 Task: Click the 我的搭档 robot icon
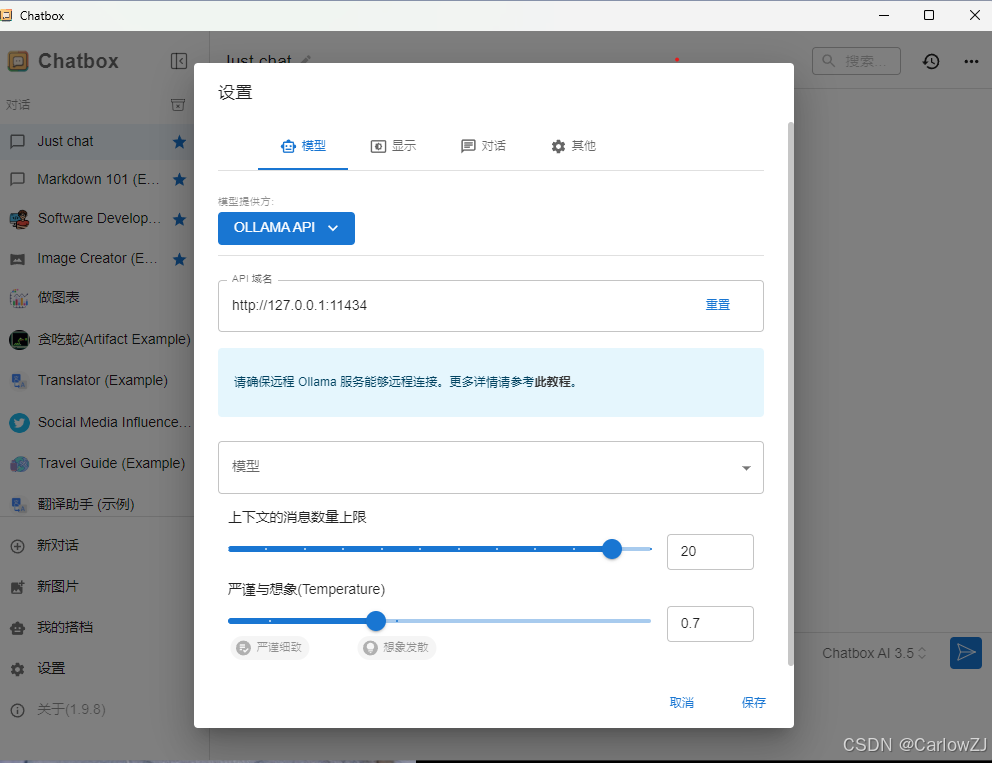(x=18, y=628)
